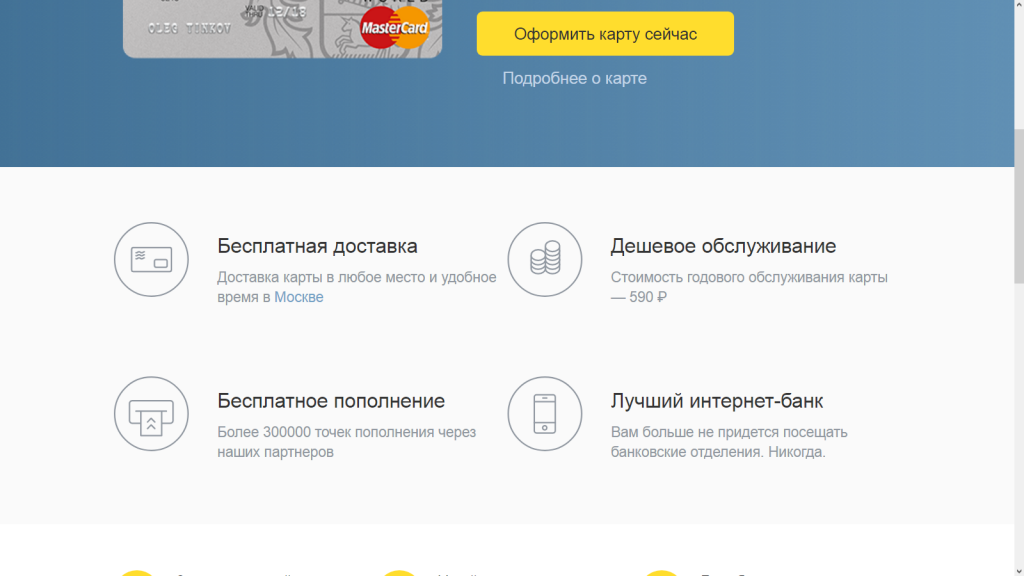Click the "Бесплатное пополнение" heading
This screenshot has height=576, width=1024.
331,401
